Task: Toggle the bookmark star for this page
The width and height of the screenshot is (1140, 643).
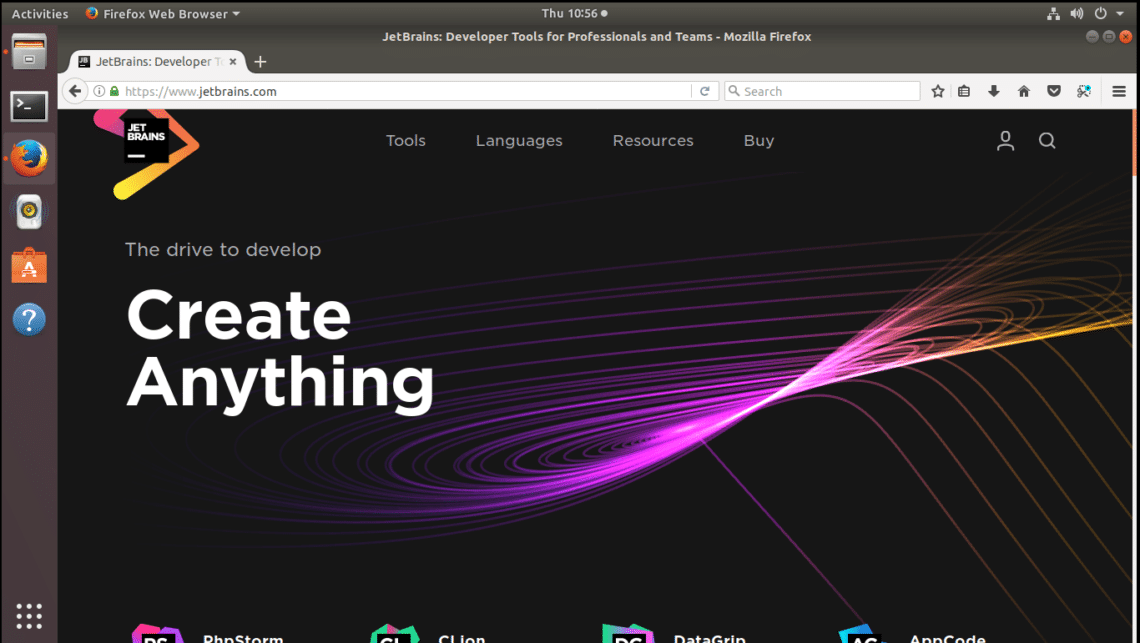Action: [937, 90]
